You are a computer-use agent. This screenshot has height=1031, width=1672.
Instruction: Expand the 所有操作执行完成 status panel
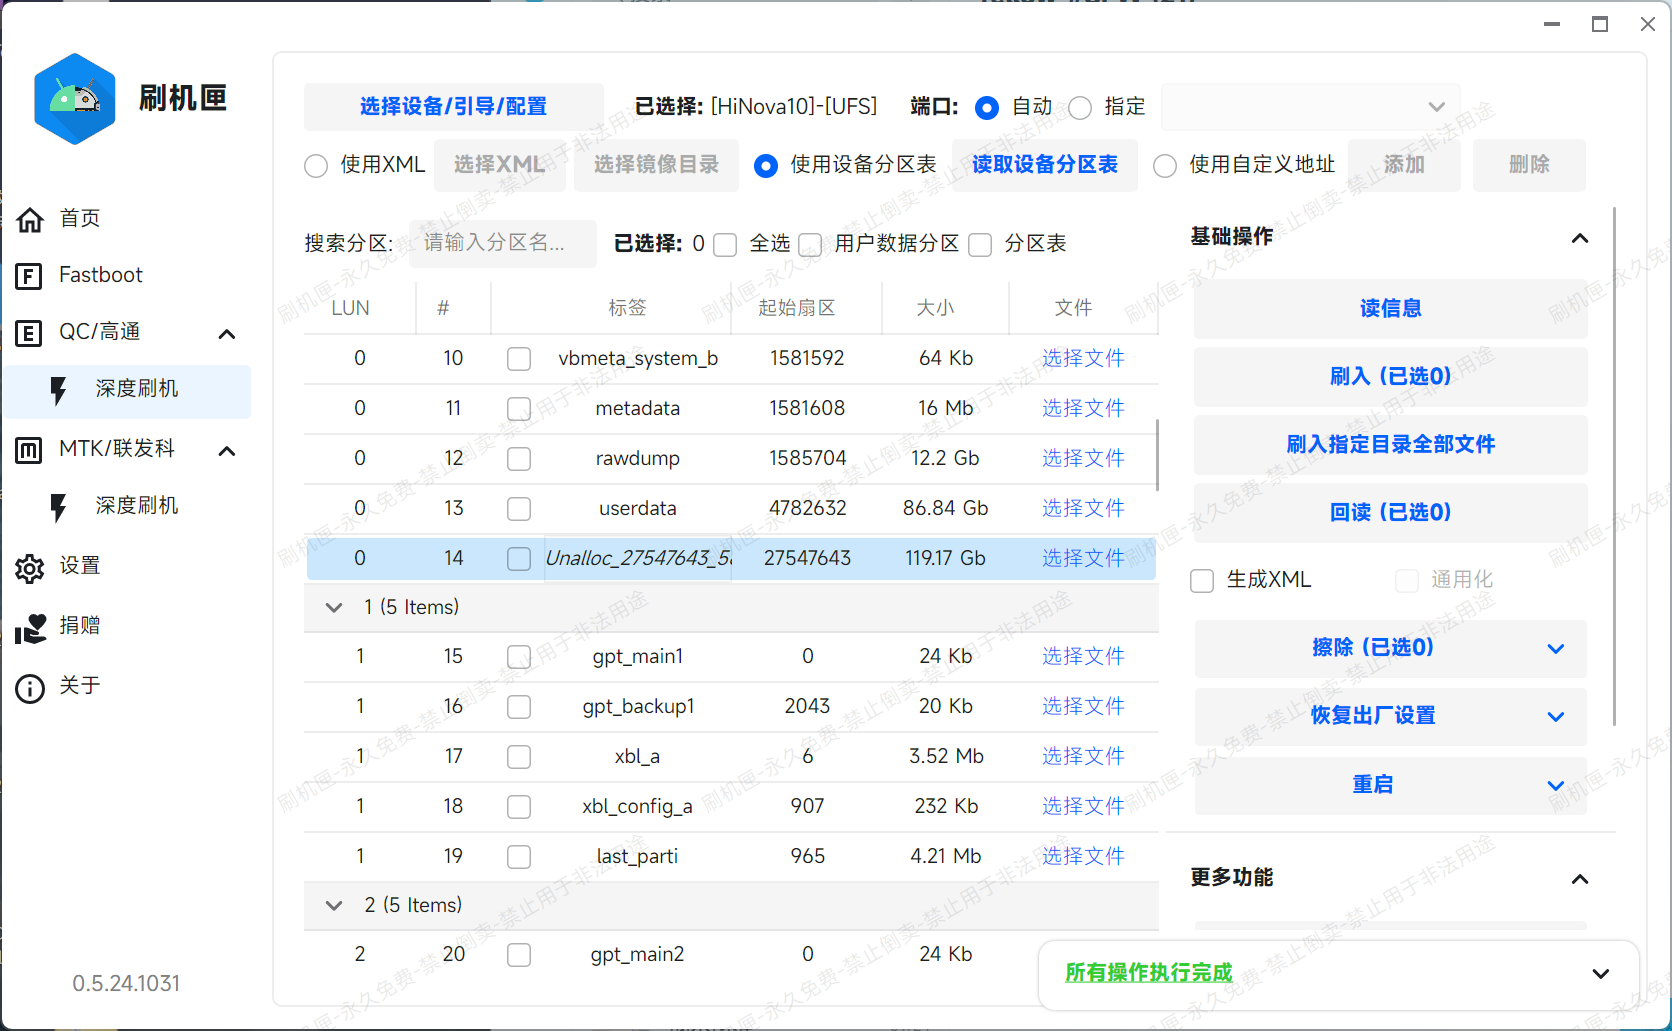[x=1601, y=973]
